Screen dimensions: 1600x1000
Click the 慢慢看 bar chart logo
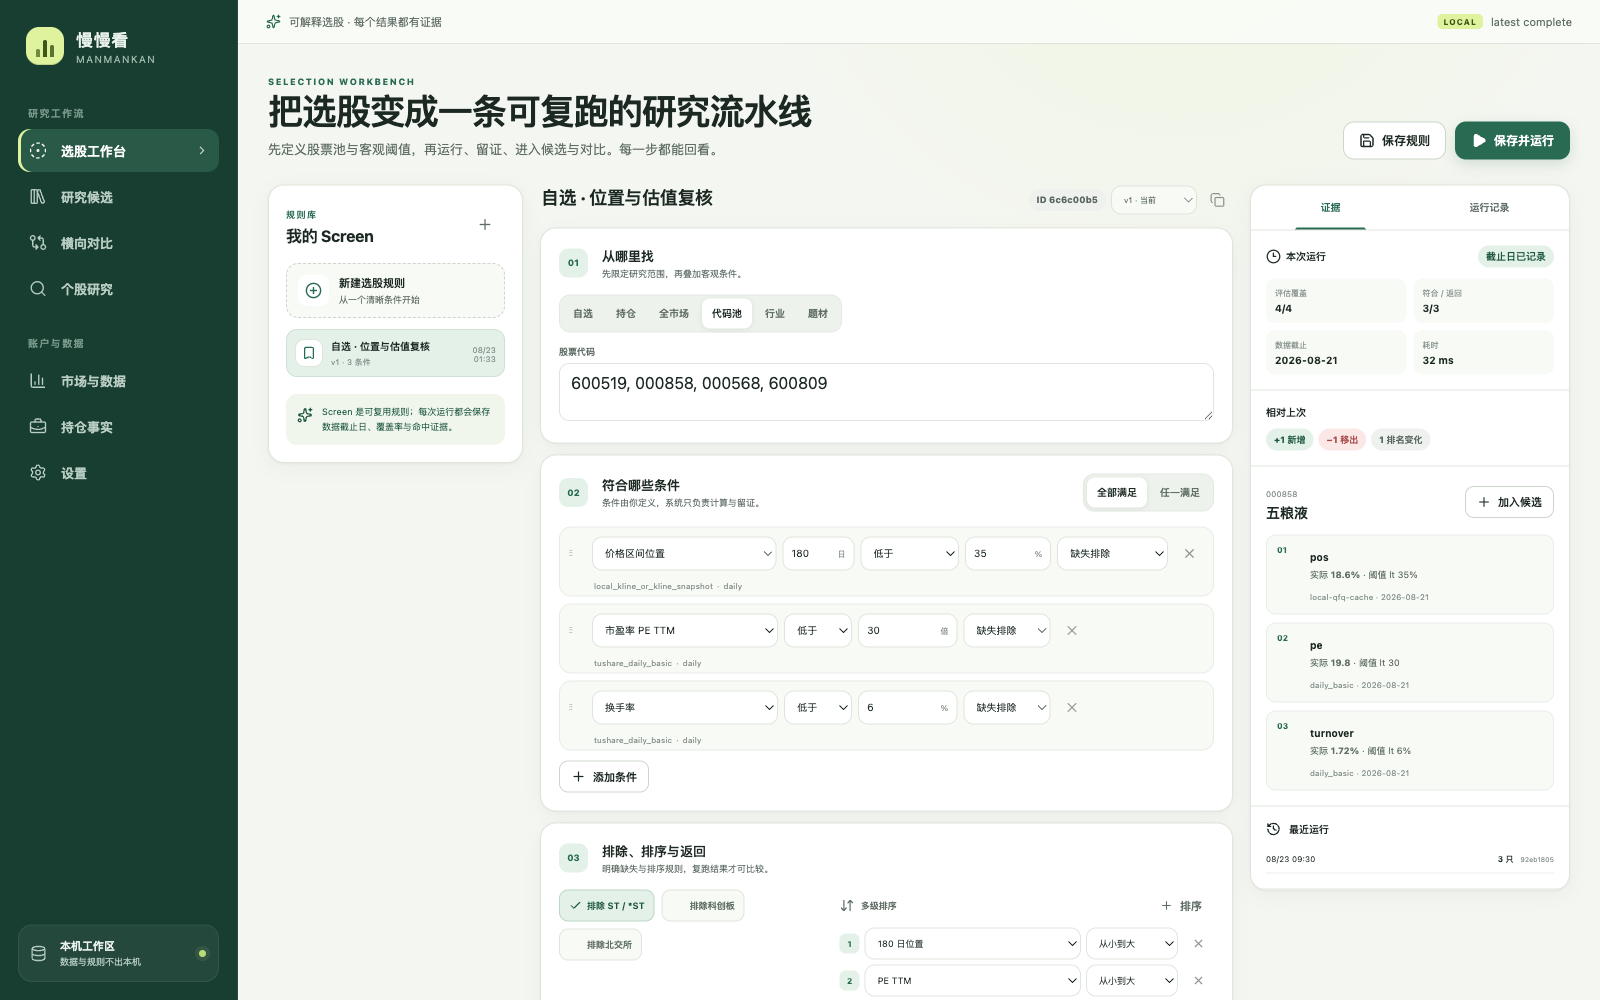pos(45,46)
